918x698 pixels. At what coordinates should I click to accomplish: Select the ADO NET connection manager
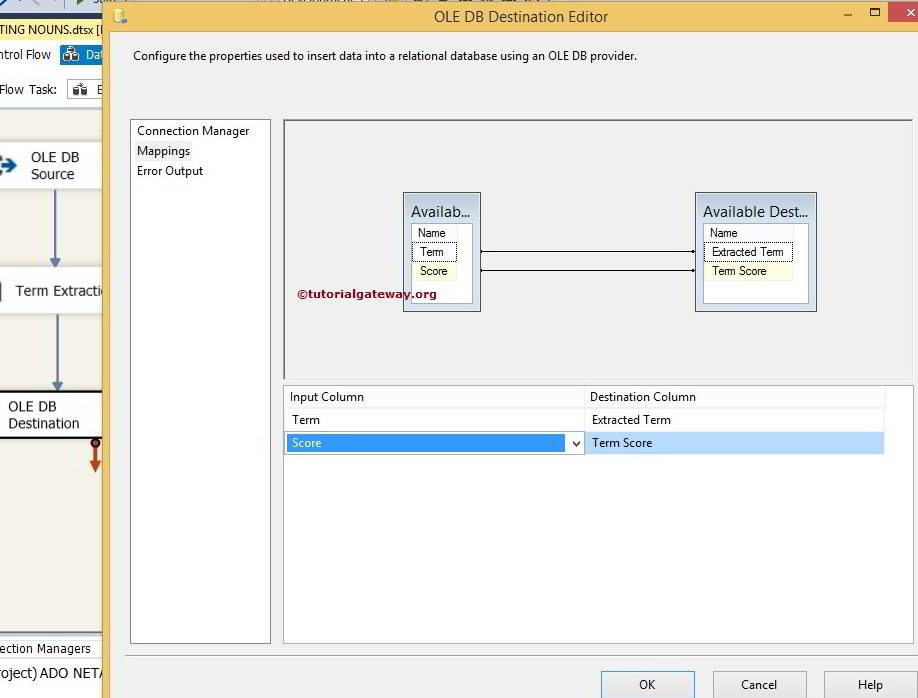(x=50, y=670)
